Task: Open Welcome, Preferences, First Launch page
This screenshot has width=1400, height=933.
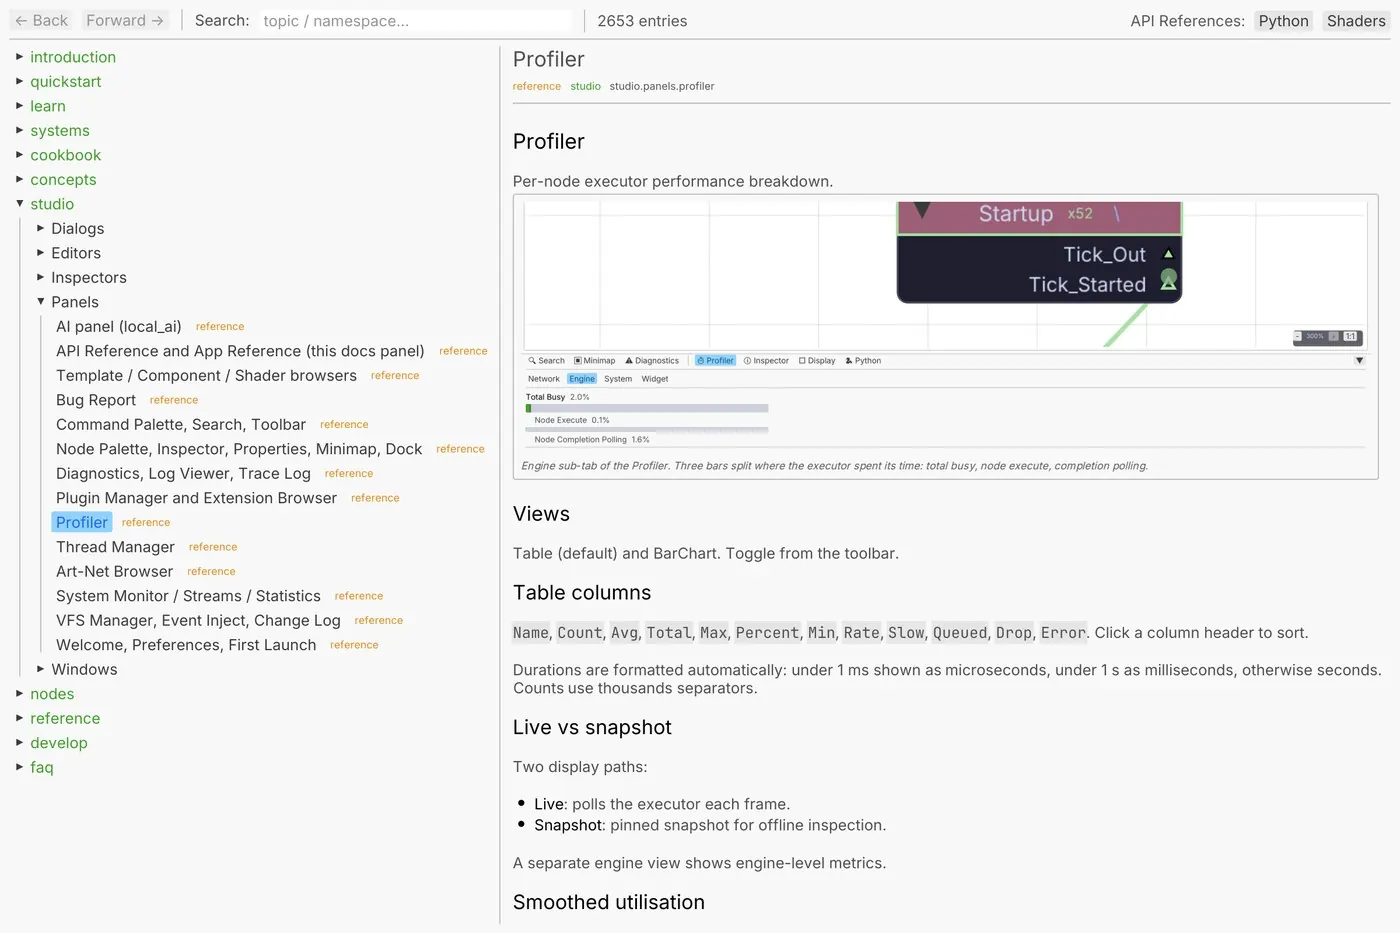Action: (x=186, y=645)
